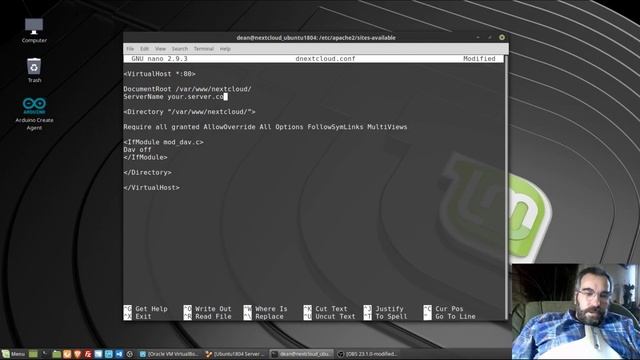Open the Computer desktop icon

click(34, 30)
